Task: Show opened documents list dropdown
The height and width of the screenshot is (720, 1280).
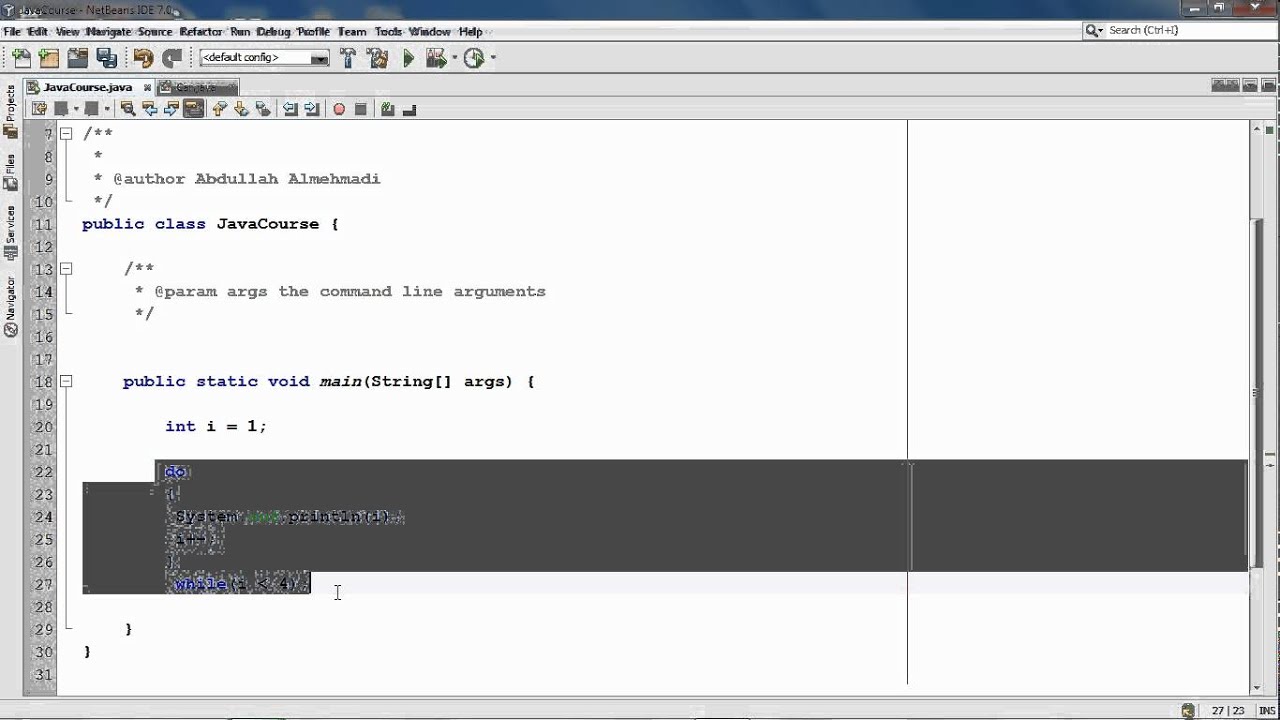Action: point(1248,87)
